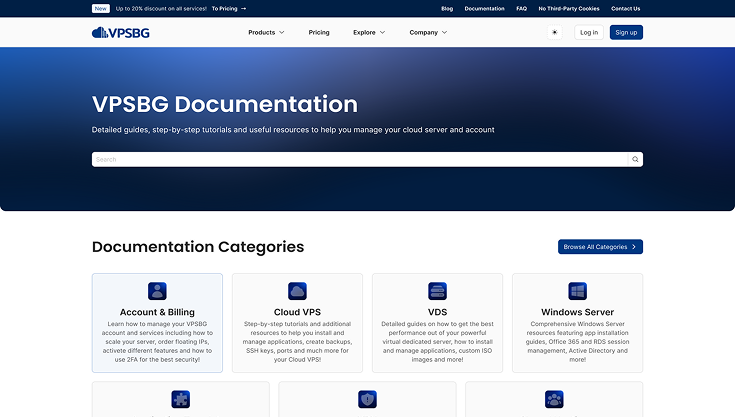
Task: Open the Cloud VPS category title
Action: point(297,312)
